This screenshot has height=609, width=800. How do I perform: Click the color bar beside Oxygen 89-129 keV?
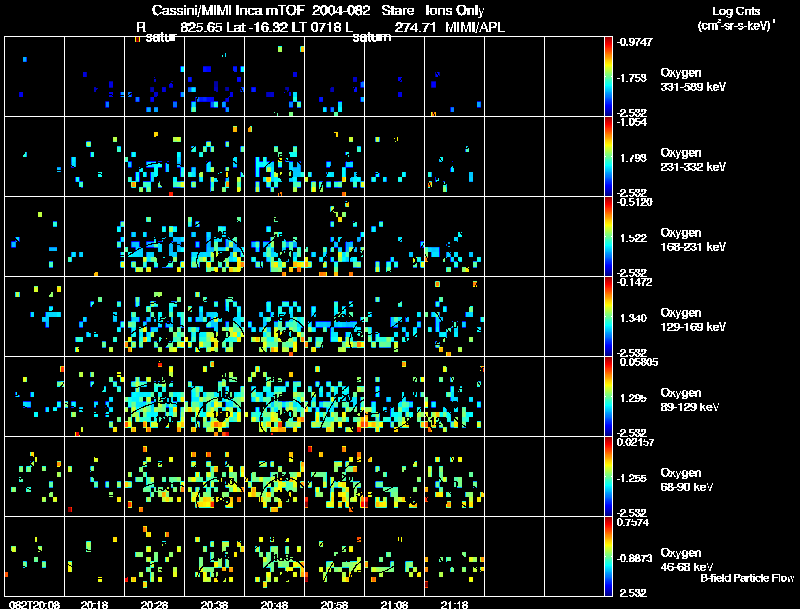point(608,396)
